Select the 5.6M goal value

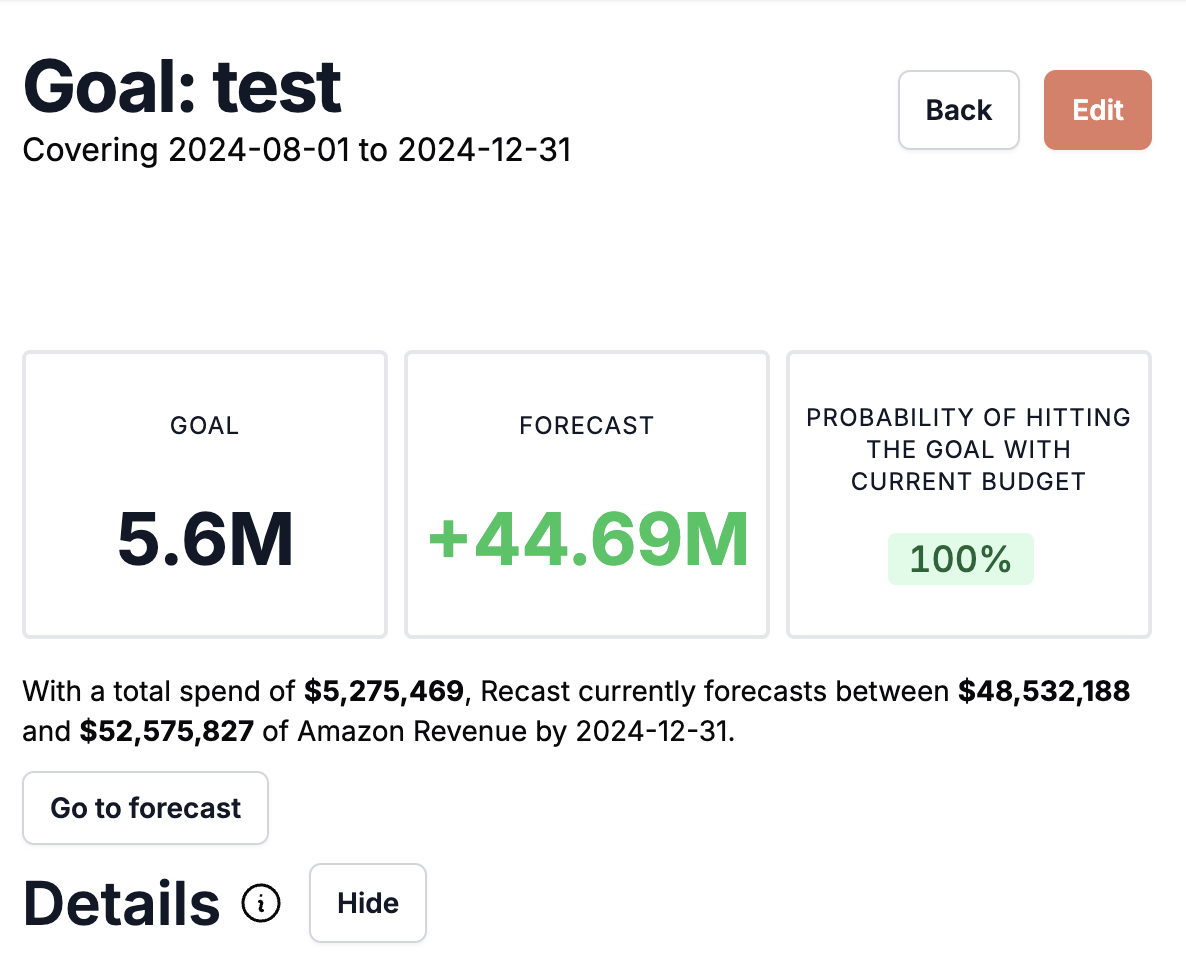point(205,539)
